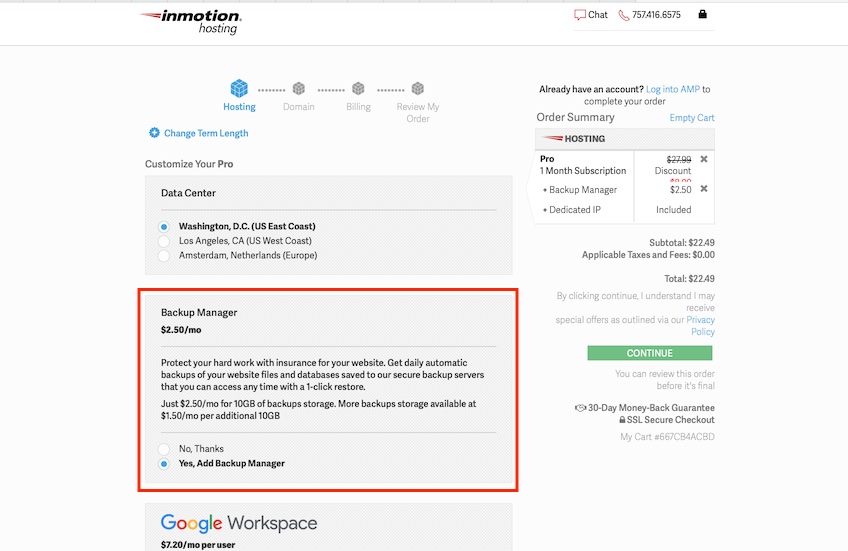This screenshot has width=848, height=551.
Task: Click the Data Center section heading
Action: [x=188, y=193]
